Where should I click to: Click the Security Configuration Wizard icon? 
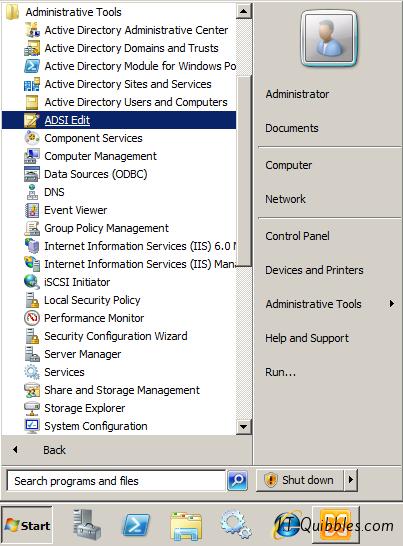[x=32, y=336]
